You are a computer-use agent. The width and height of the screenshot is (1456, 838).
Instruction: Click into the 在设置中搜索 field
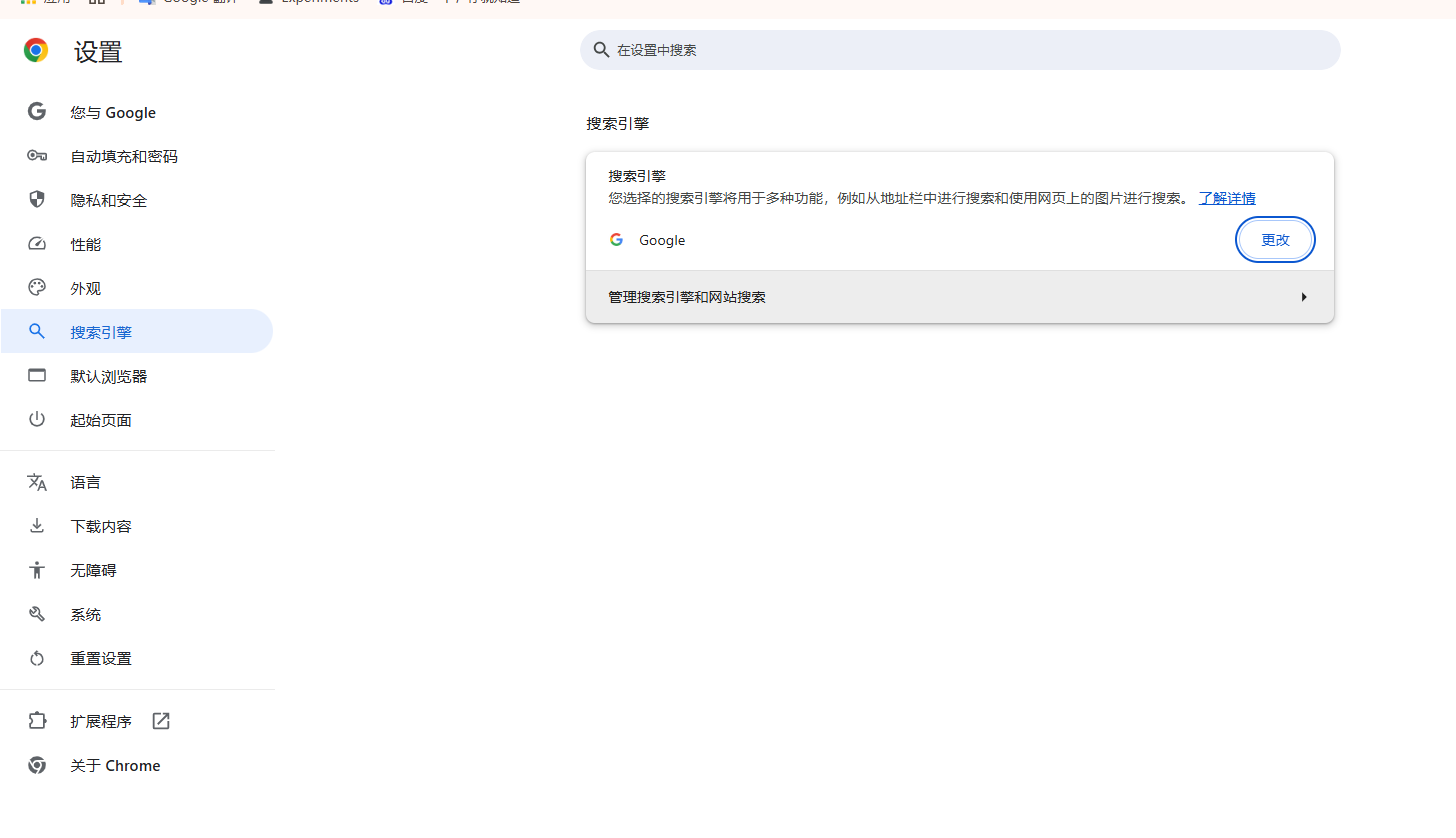click(x=960, y=50)
